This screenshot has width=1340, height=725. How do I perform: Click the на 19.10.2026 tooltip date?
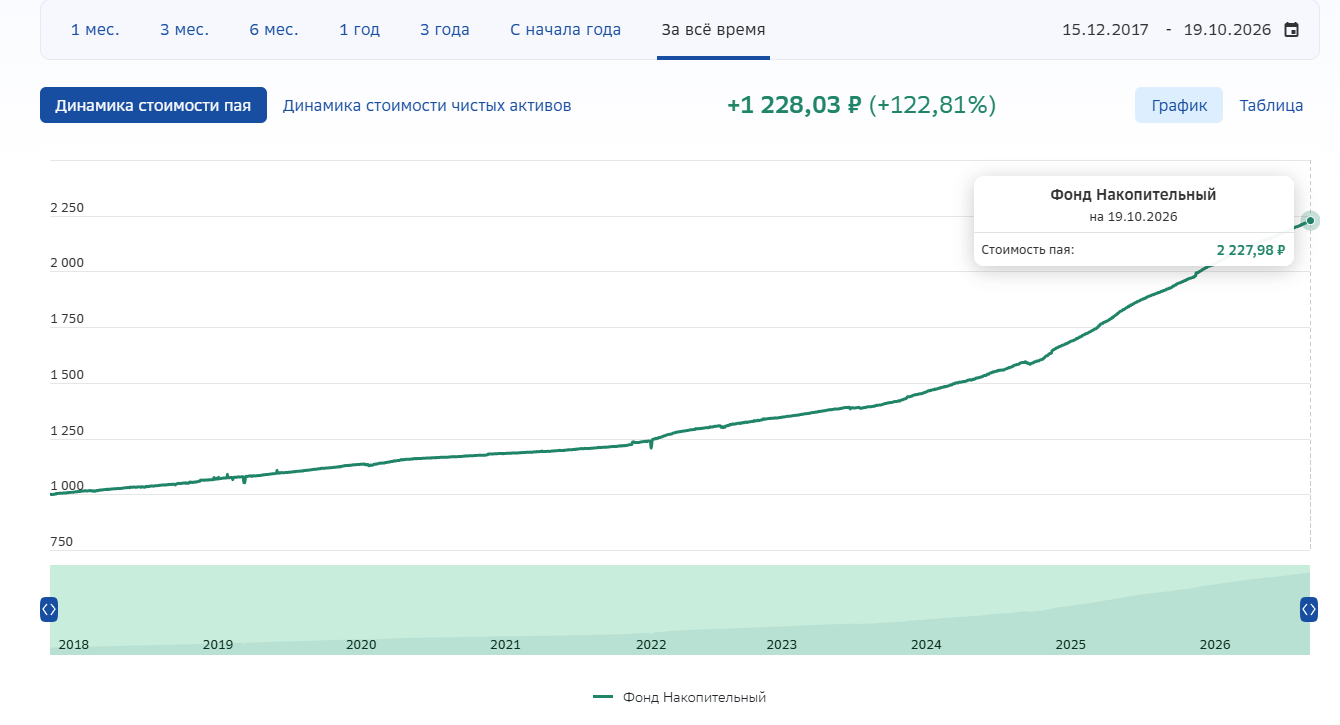[x=1133, y=216]
